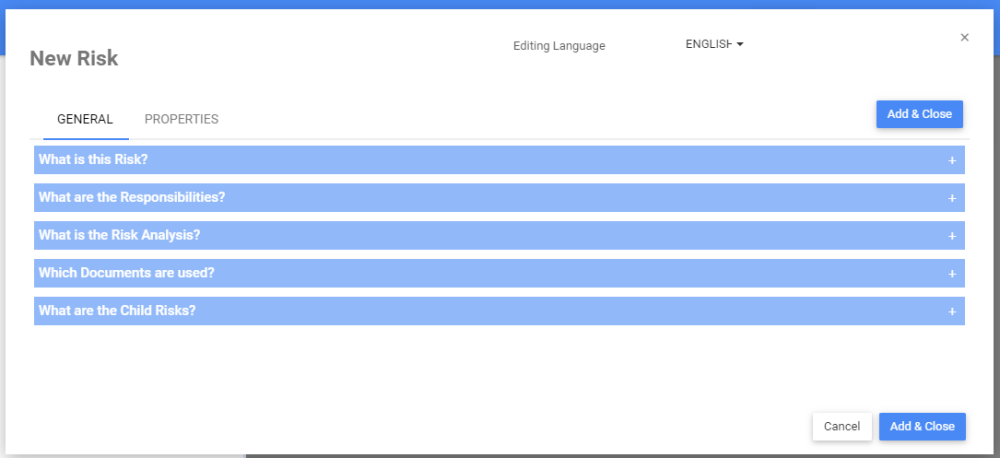The image size is (1000, 458).
Task: Click the 'Editing Language' label
Action: tap(559, 45)
